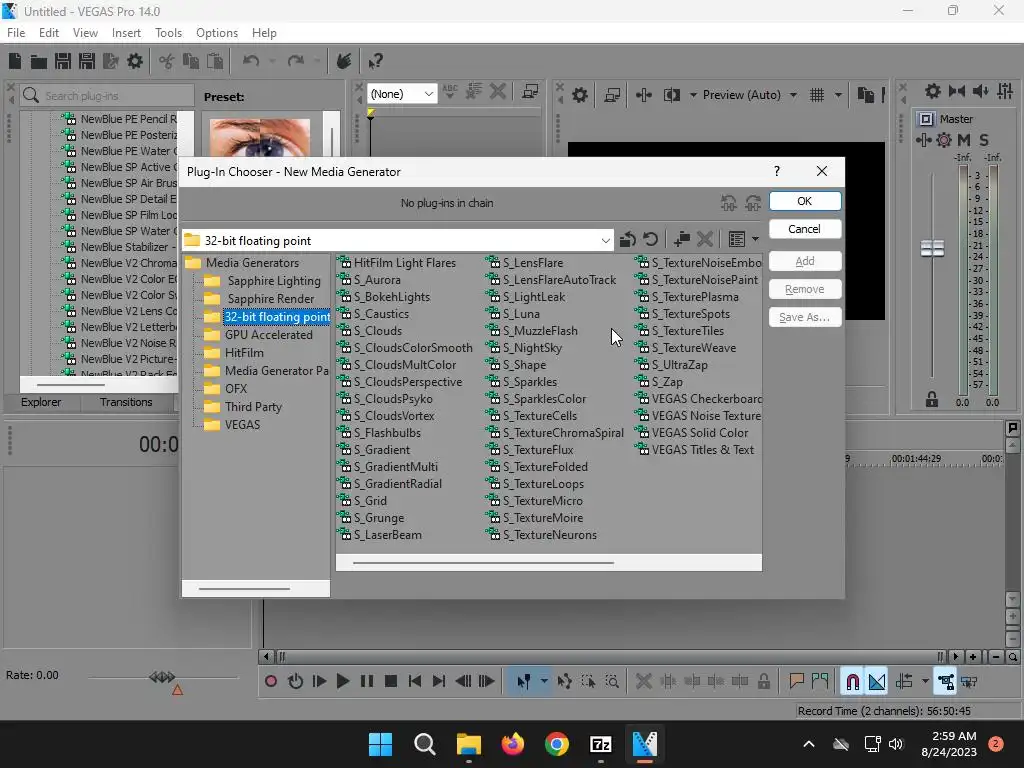Click the Pause button in transport bar

pos(367,681)
